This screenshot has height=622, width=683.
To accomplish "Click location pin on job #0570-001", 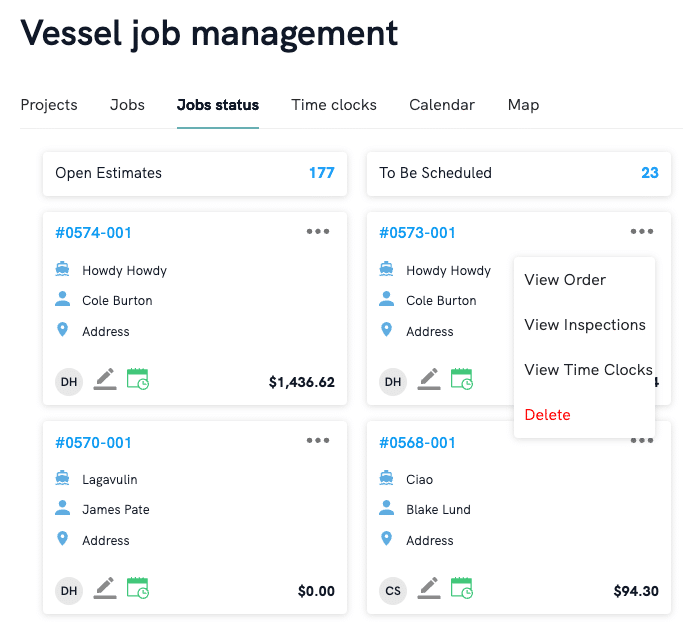I will tap(62, 539).
